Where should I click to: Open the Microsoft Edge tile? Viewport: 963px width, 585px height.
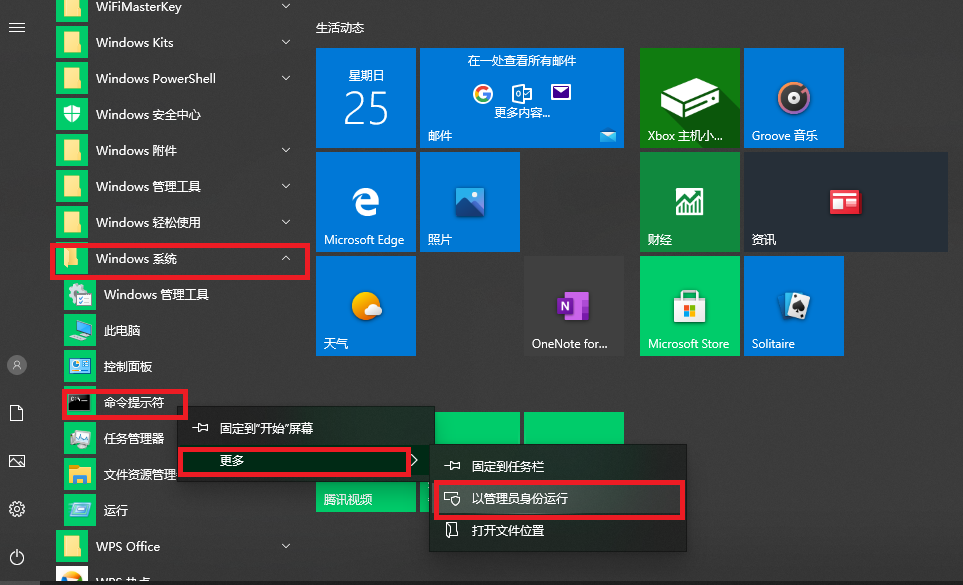point(365,201)
